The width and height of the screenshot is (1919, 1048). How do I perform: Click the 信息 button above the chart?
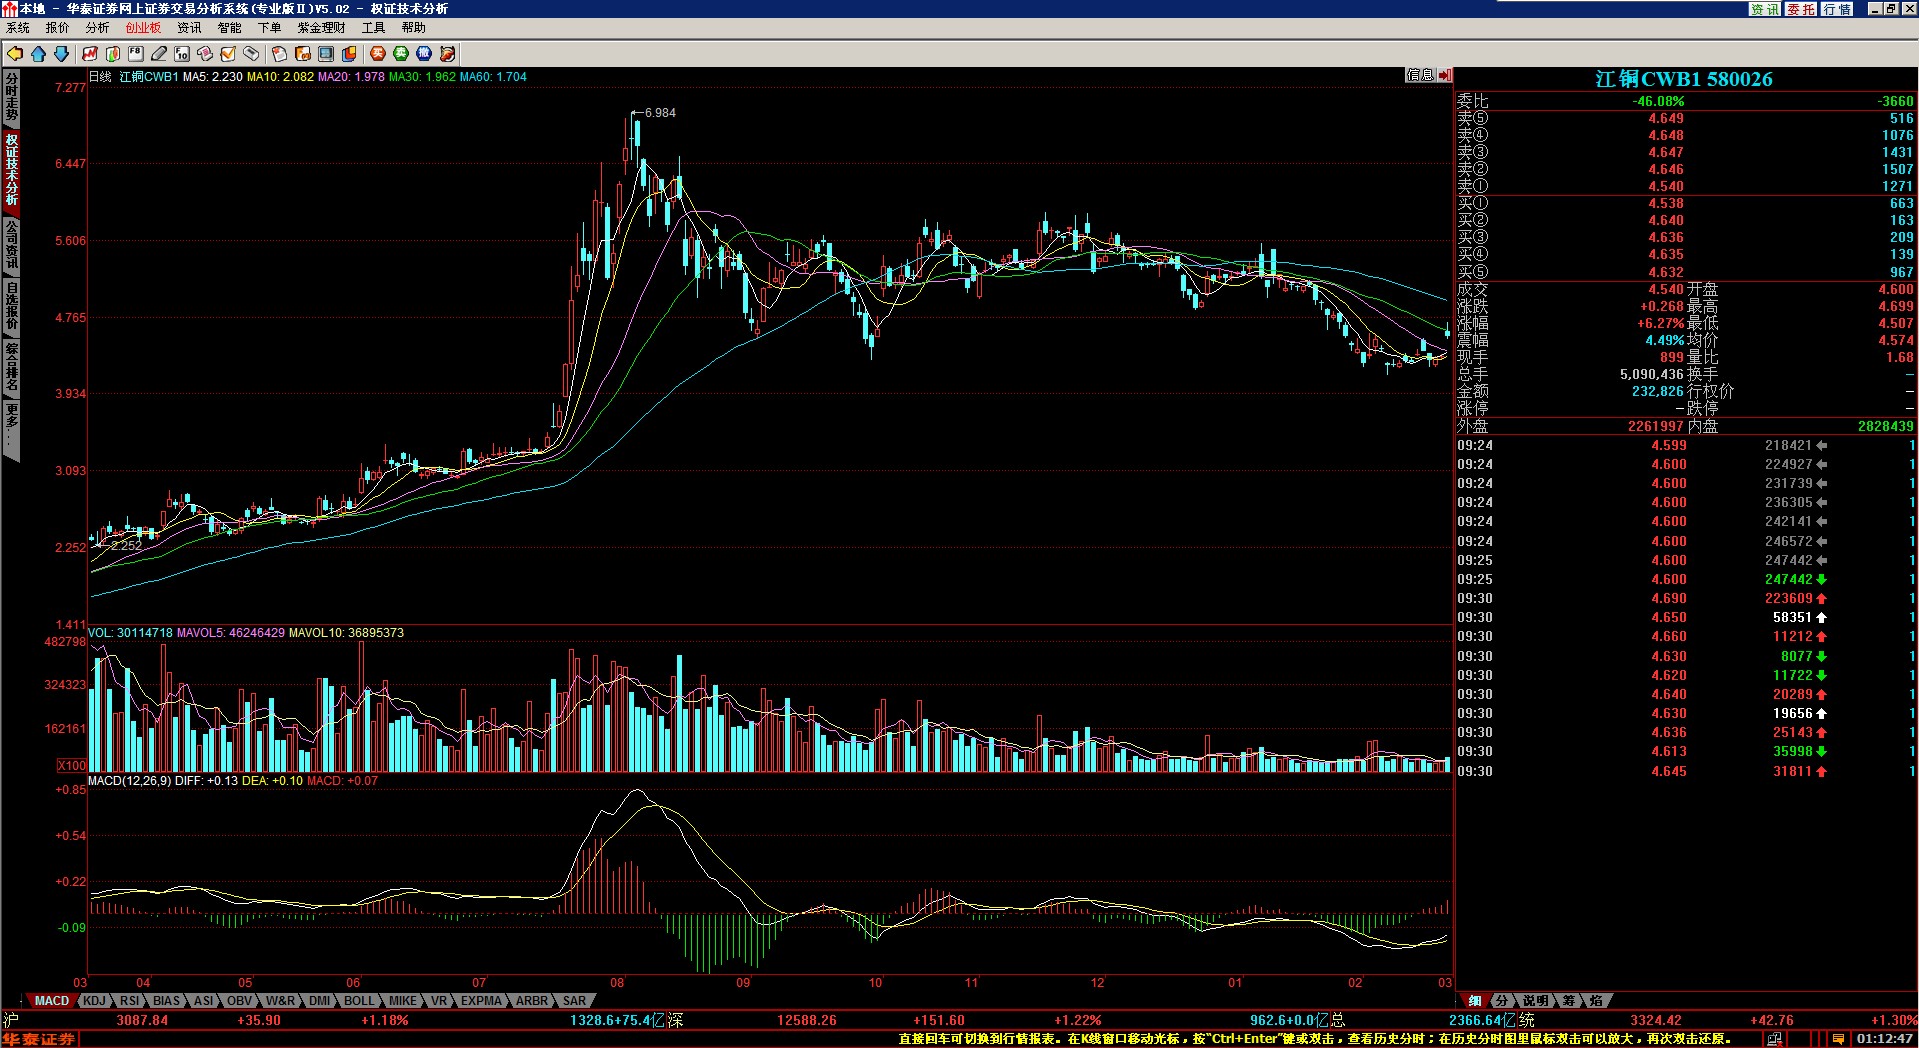click(x=1419, y=75)
